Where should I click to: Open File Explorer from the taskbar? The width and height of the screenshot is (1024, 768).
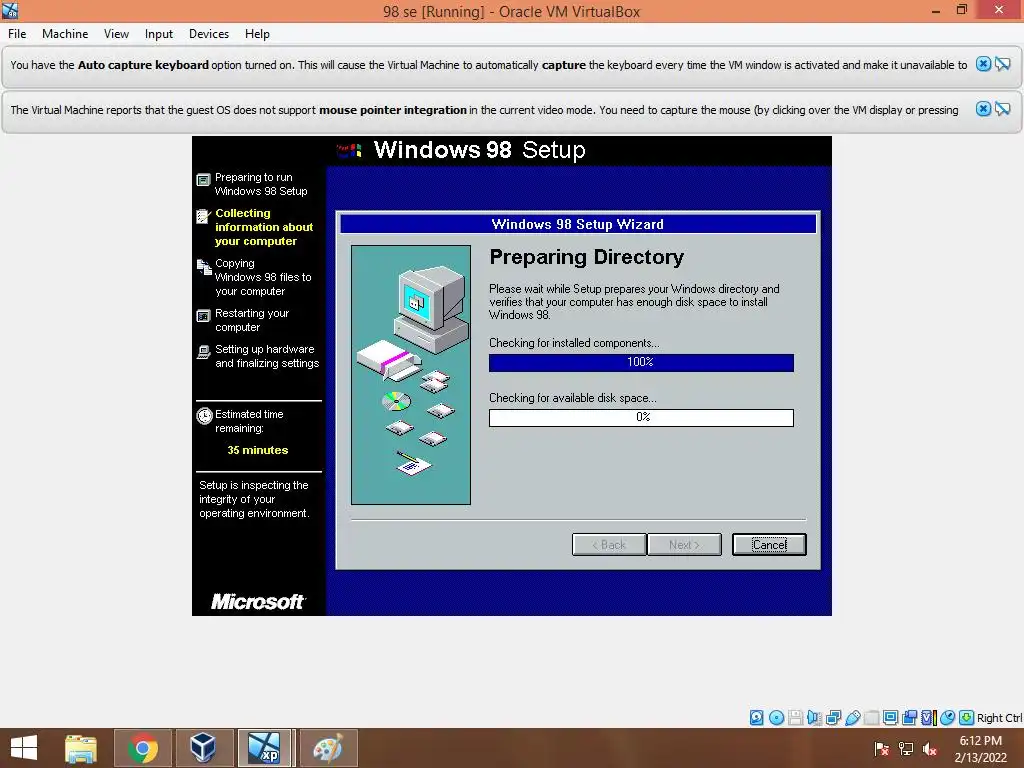[x=81, y=748]
